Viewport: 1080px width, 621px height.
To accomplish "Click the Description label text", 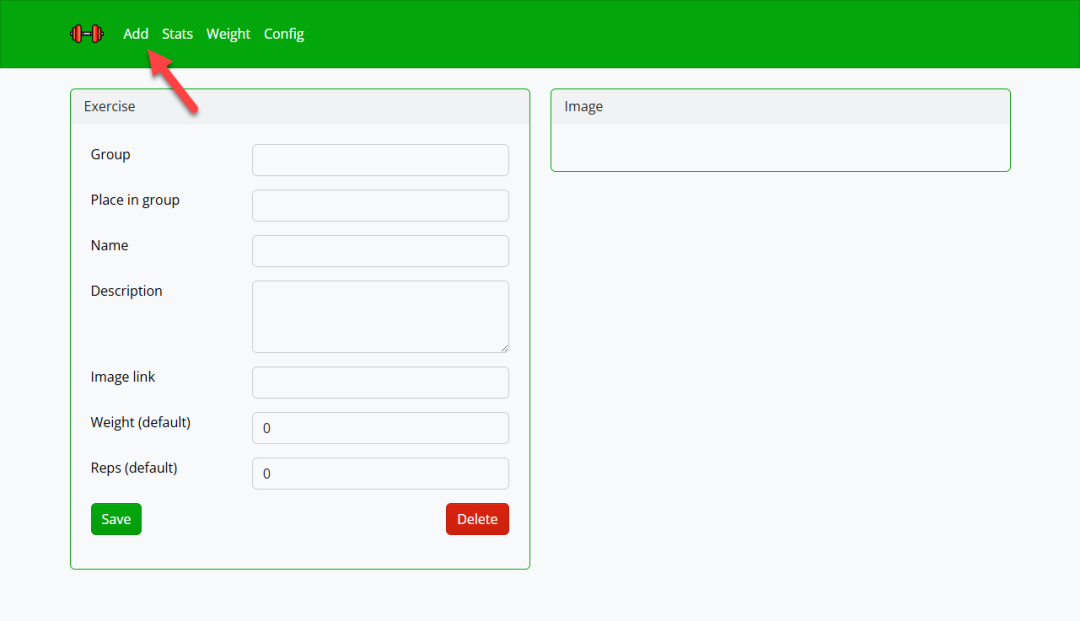I will (x=127, y=291).
